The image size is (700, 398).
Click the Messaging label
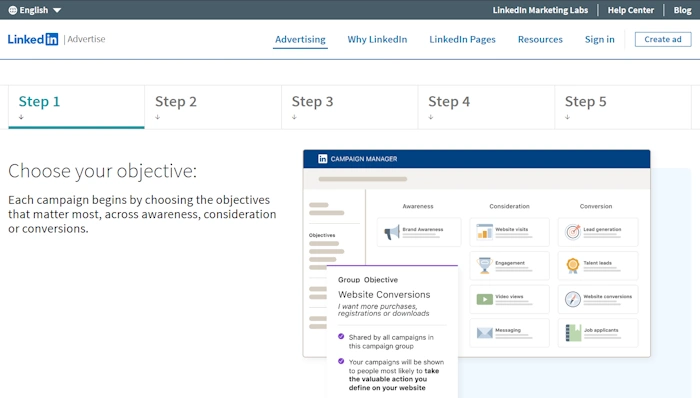tap(508, 330)
